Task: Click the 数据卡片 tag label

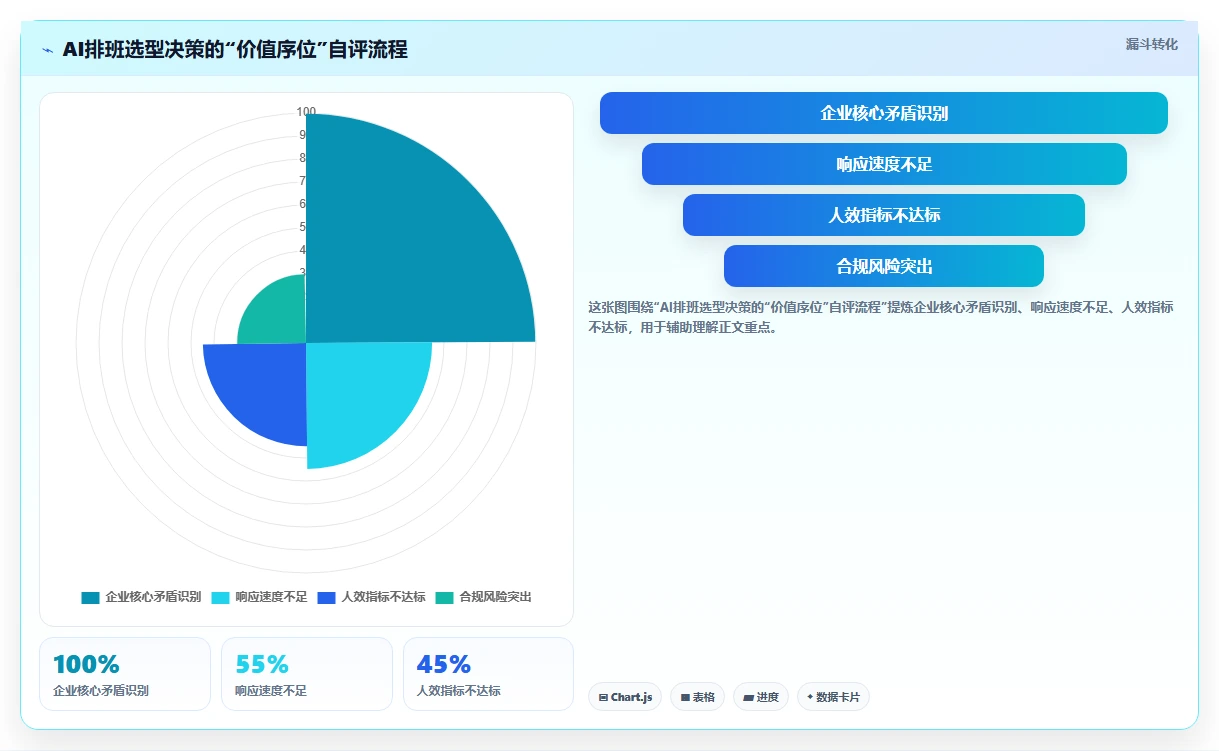Action: pos(838,697)
